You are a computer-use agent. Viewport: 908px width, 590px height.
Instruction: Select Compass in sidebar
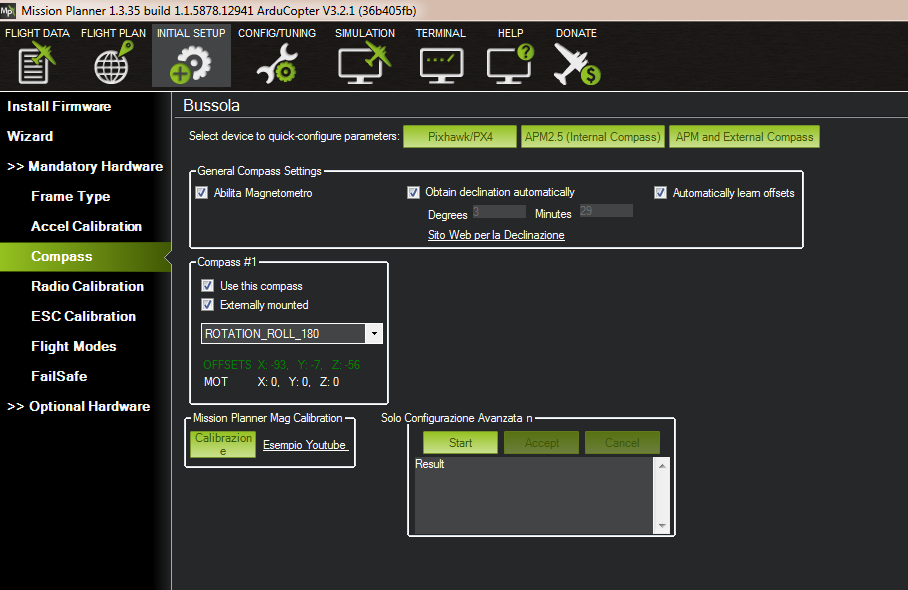pos(85,256)
